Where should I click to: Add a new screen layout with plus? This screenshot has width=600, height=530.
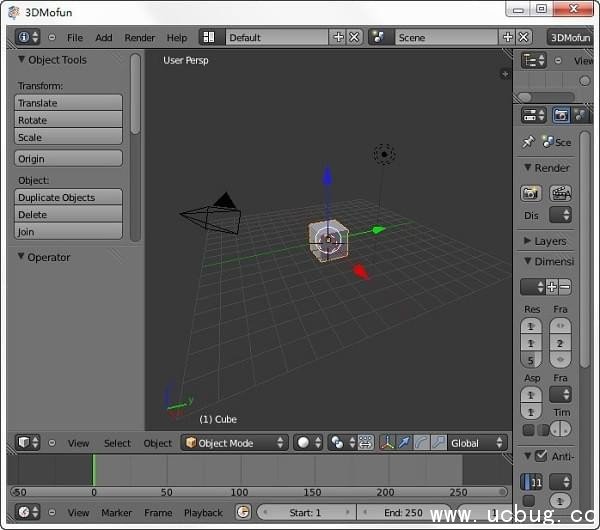point(338,38)
